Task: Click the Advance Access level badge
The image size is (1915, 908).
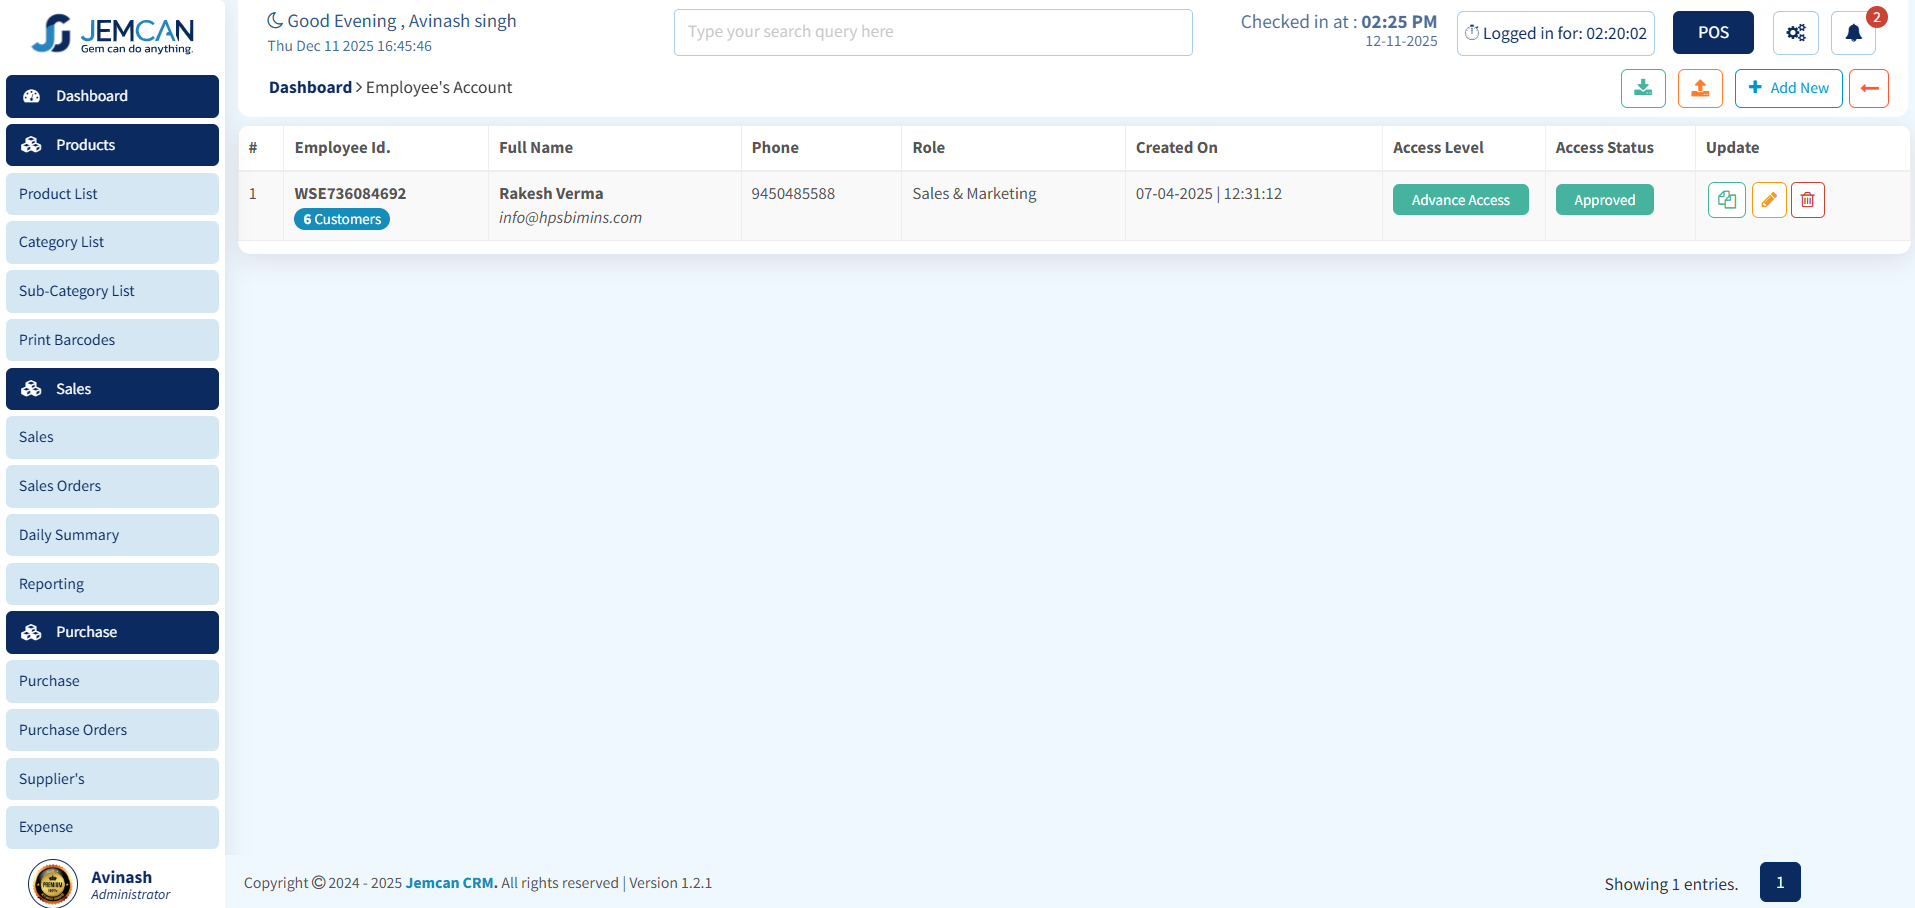Action: point(1460,200)
